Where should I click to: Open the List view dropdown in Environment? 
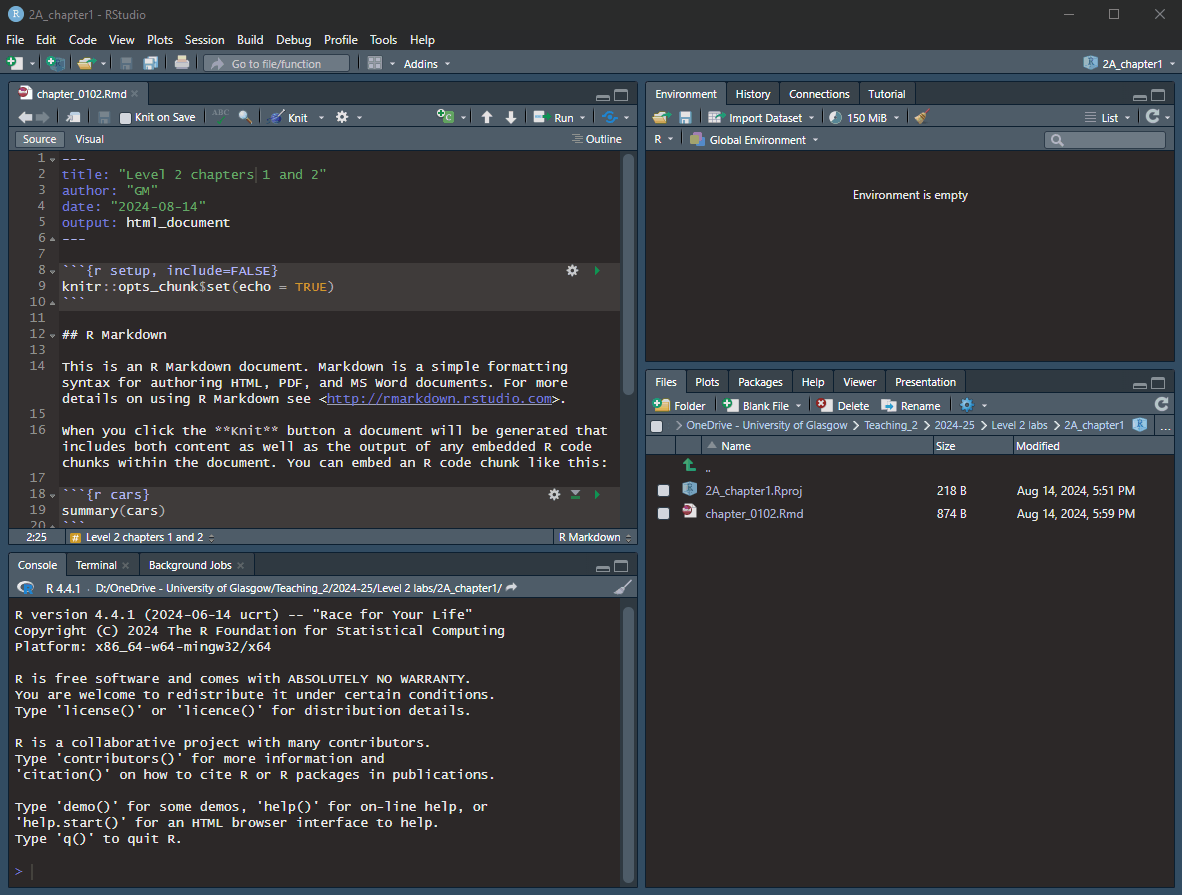pos(1107,118)
